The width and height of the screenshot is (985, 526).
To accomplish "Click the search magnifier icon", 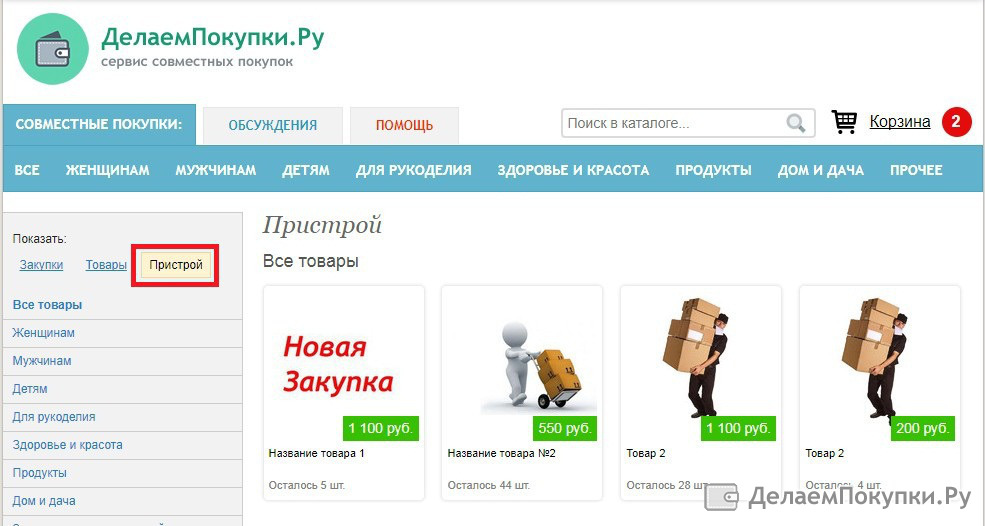I will (x=795, y=123).
